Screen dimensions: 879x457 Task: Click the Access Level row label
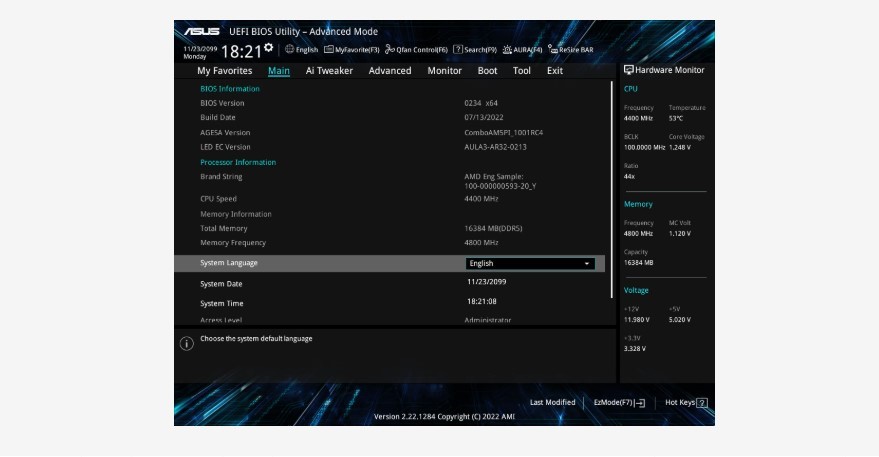point(221,320)
